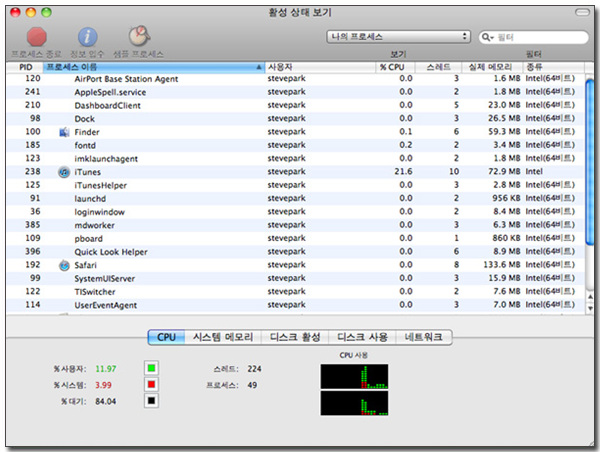Click the toolbar toggle pill in the title bar
The image size is (600, 452).
[x=582, y=13]
